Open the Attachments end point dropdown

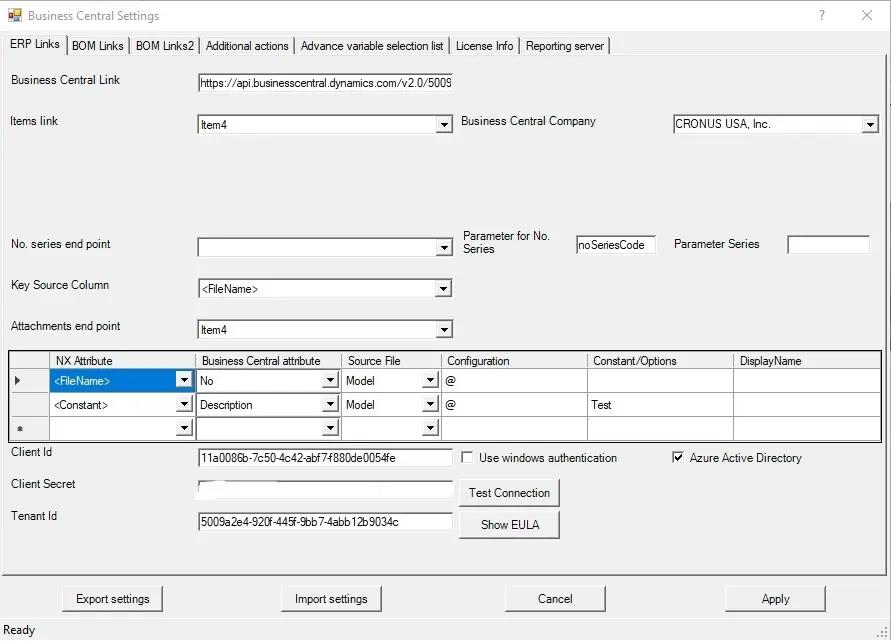[444, 329]
